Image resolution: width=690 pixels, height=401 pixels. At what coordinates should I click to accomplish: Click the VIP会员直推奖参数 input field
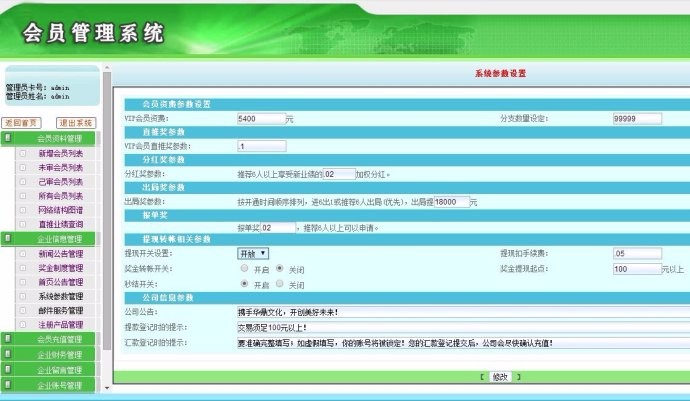click(x=261, y=146)
